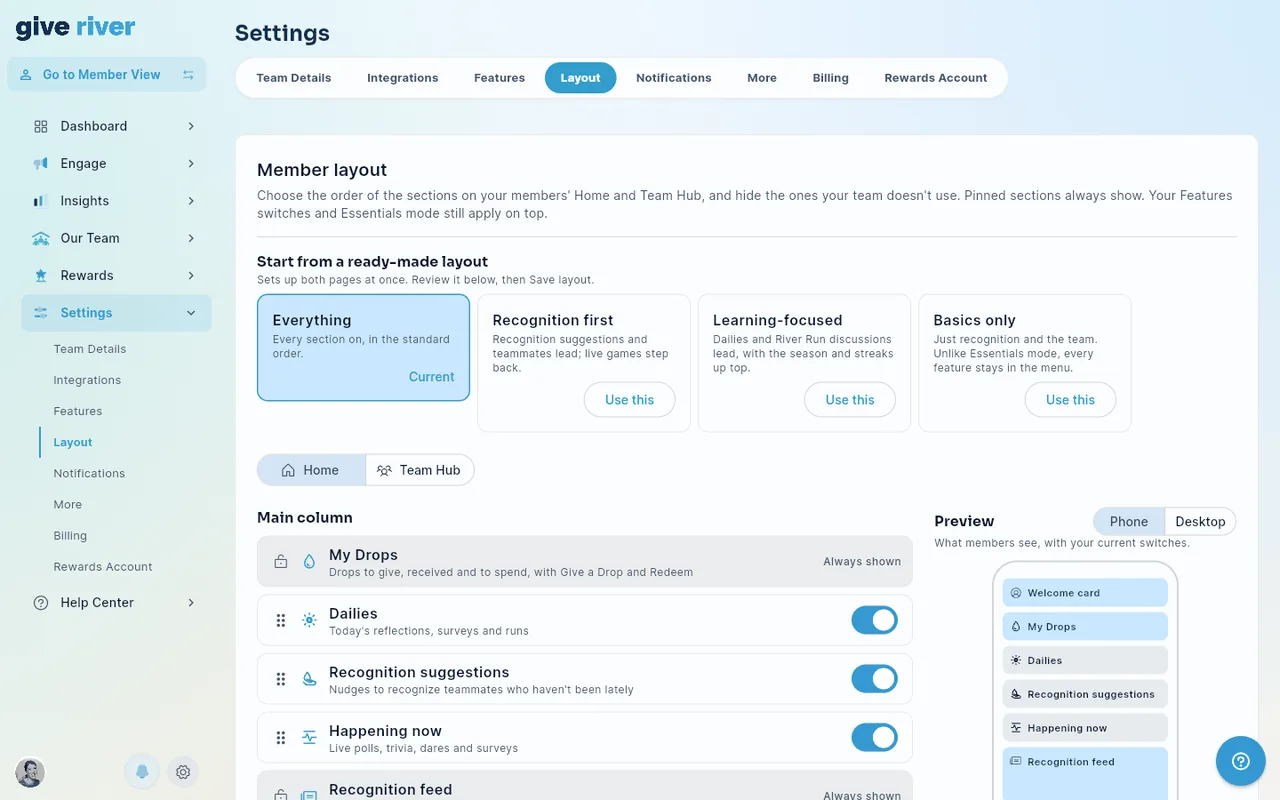
Task: Open the Features tab
Action: point(500,78)
